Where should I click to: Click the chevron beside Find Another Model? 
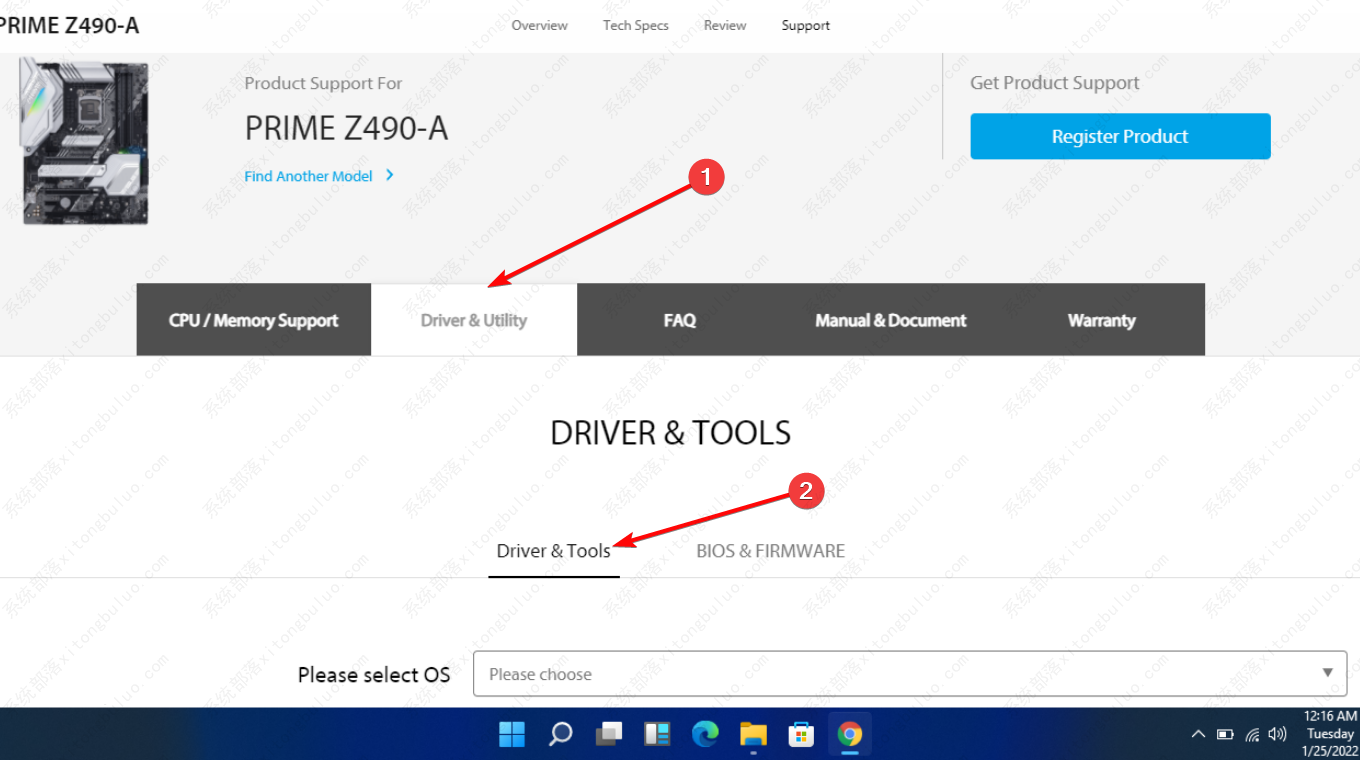(x=390, y=176)
